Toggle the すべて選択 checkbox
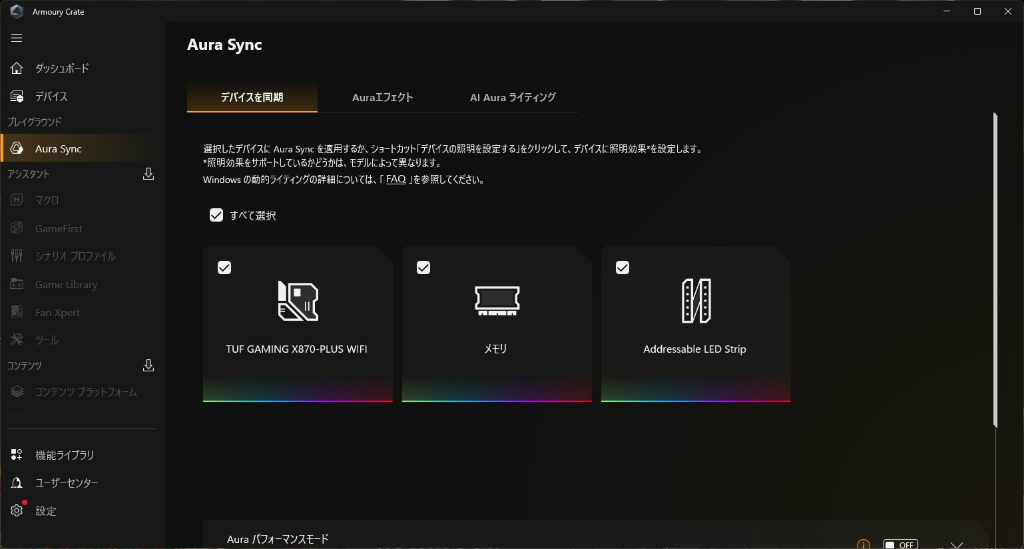The height and width of the screenshot is (549, 1024). click(x=216, y=215)
